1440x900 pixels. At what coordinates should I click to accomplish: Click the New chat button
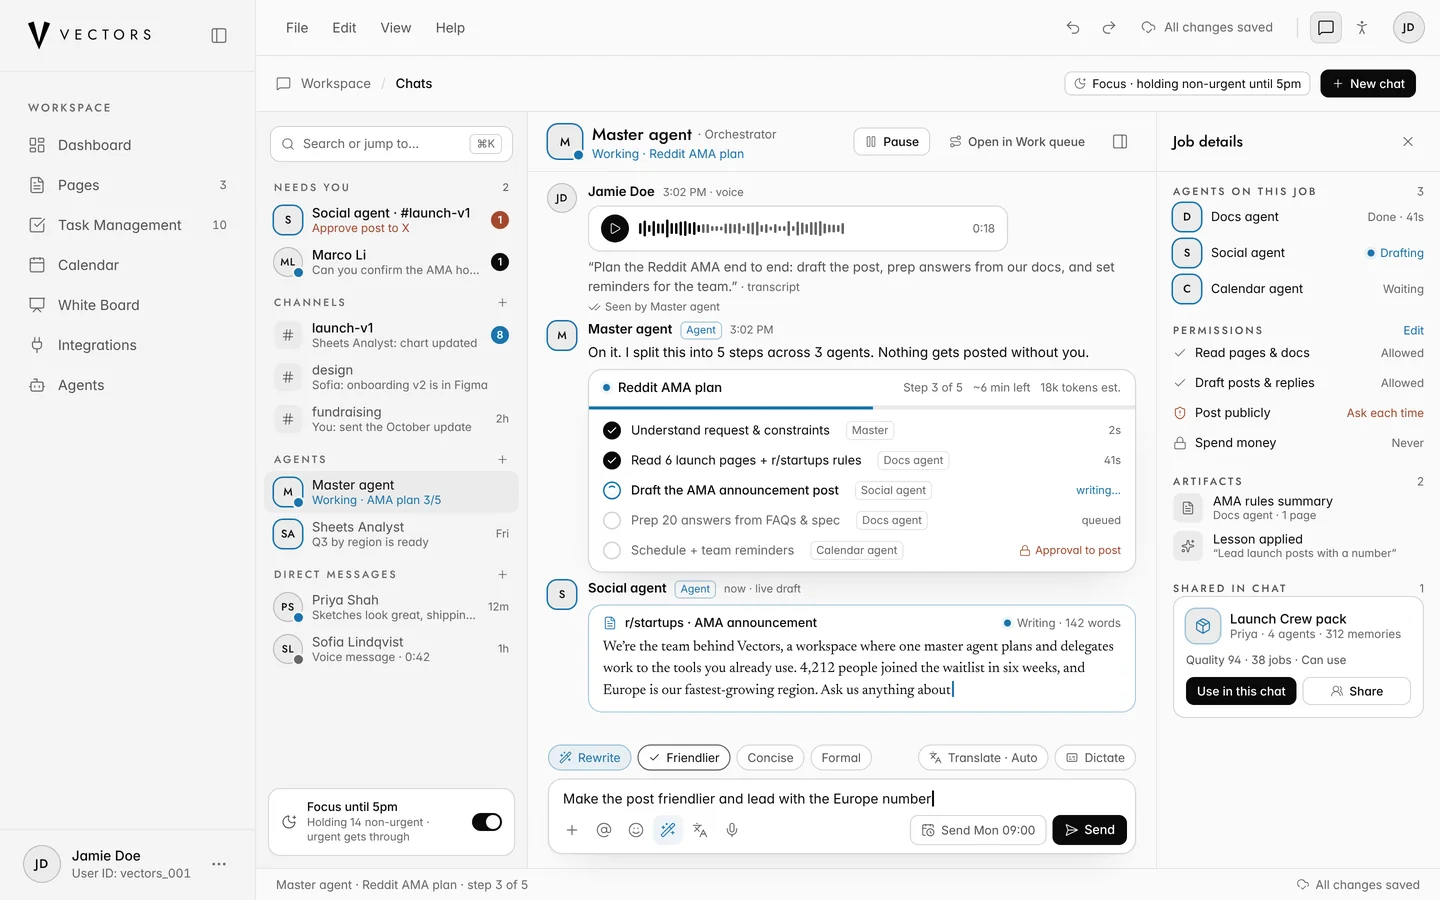pyautogui.click(x=1368, y=84)
